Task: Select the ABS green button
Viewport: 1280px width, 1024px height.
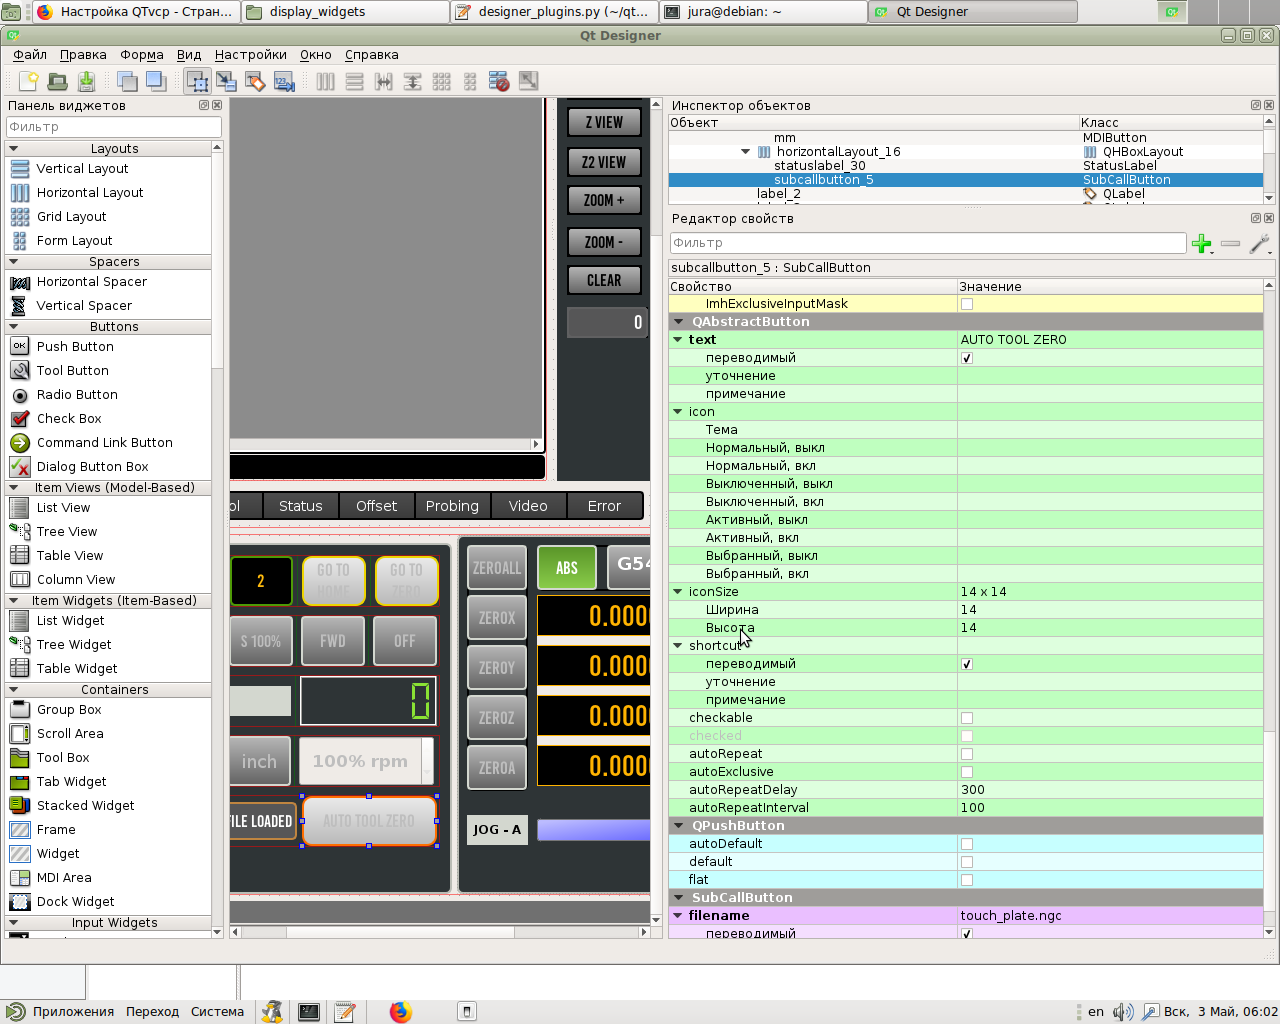Action: pos(567,568)
